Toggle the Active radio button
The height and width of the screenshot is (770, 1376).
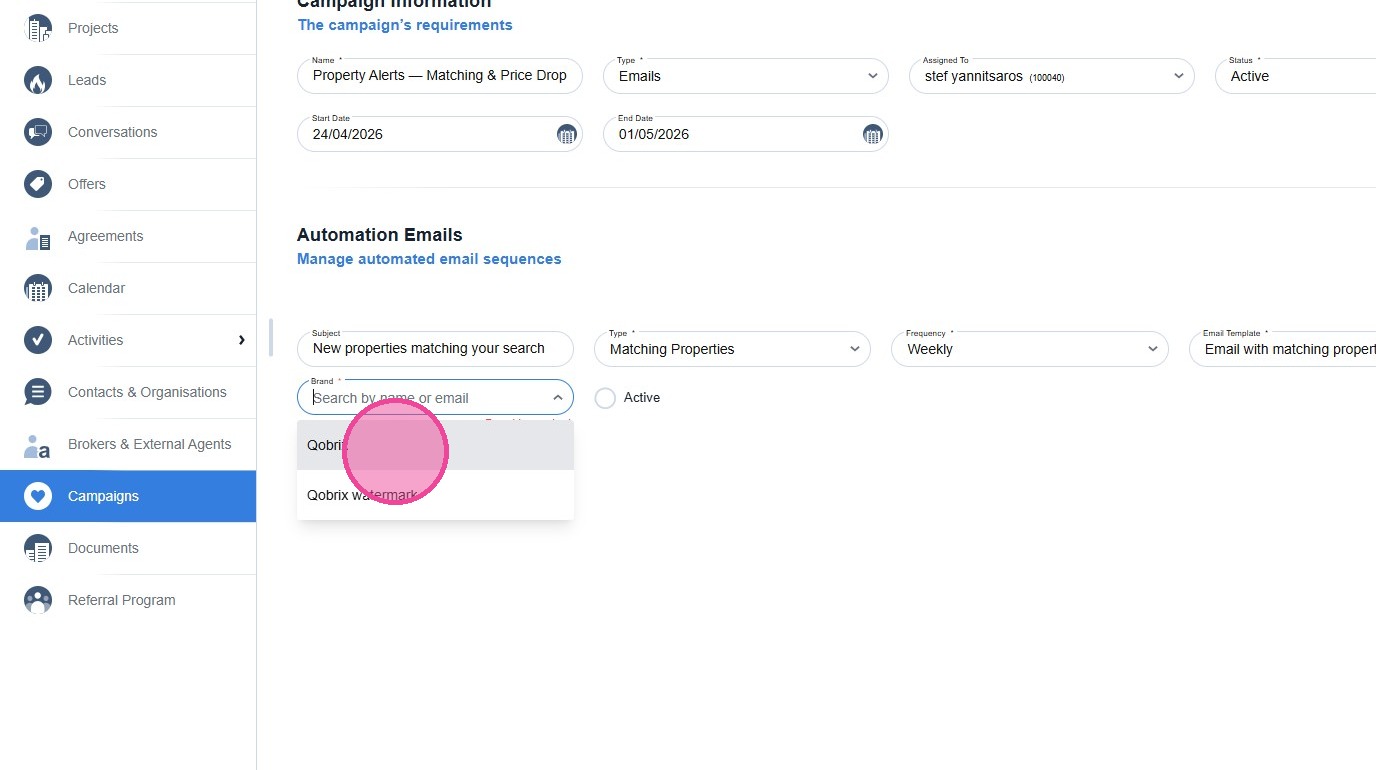click(x=605, y=398)
